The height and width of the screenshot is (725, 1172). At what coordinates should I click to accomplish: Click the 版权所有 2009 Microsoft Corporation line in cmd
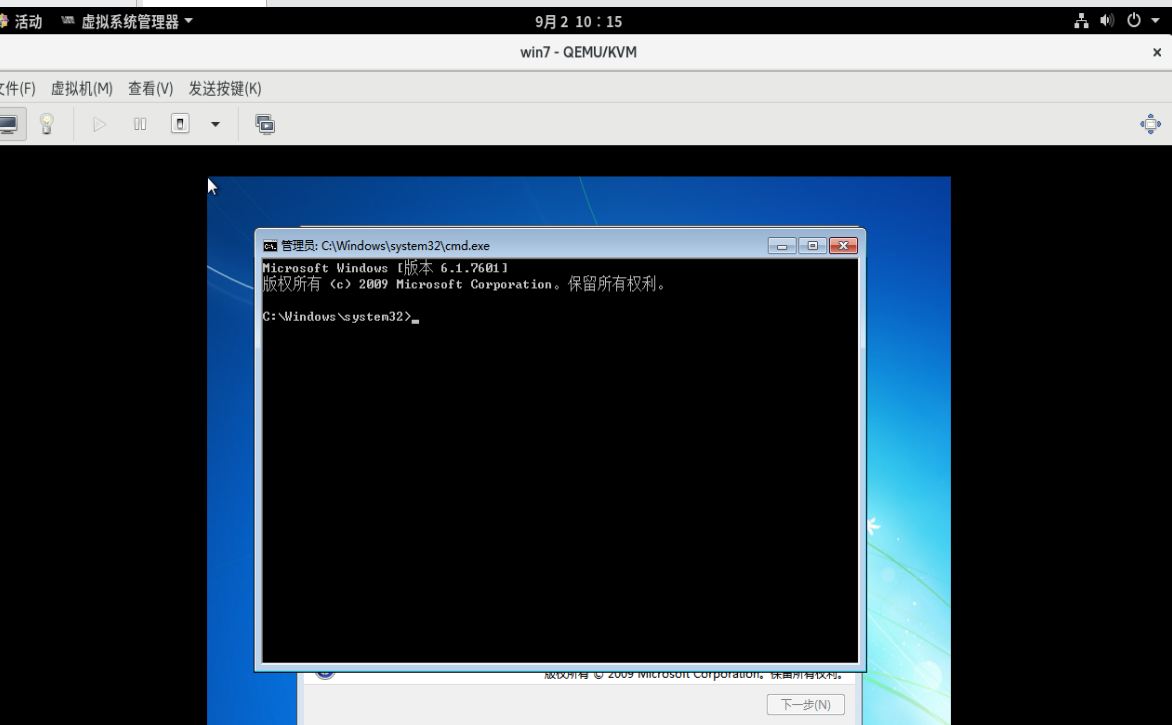(x=463, y=284)
